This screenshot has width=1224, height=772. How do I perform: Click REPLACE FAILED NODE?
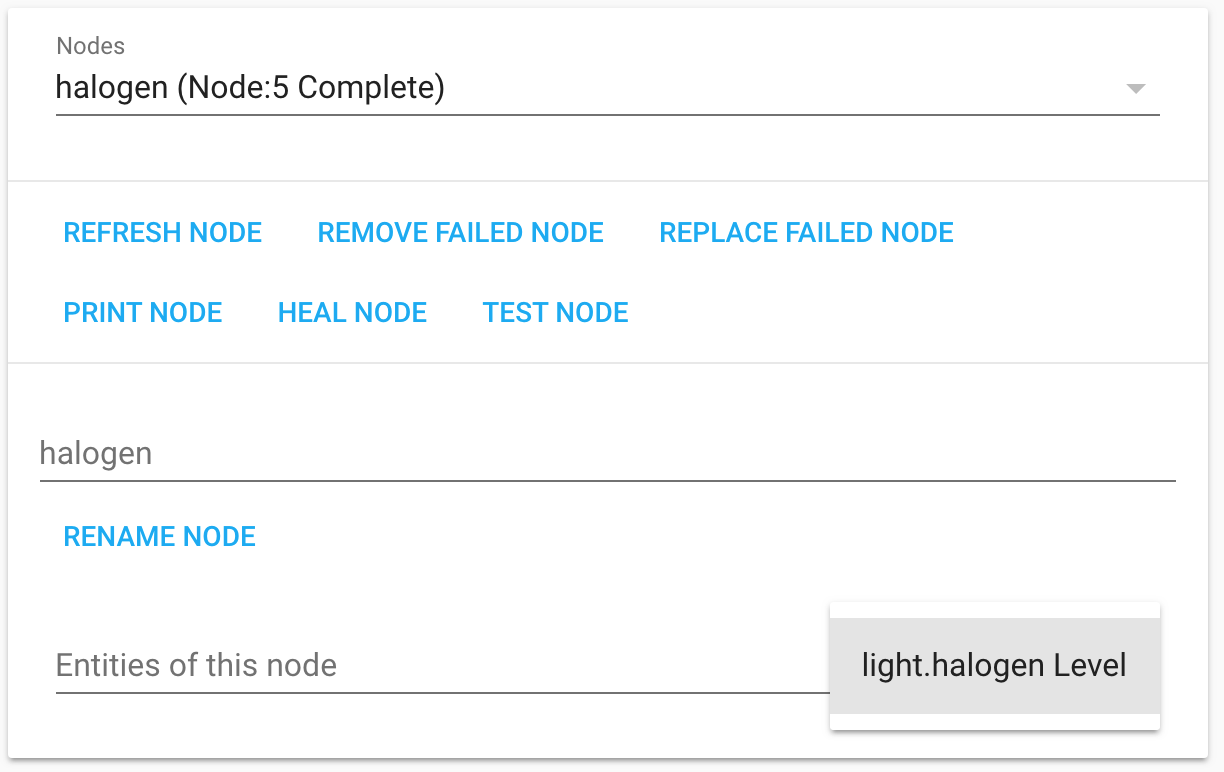click(x=806, y=232)
